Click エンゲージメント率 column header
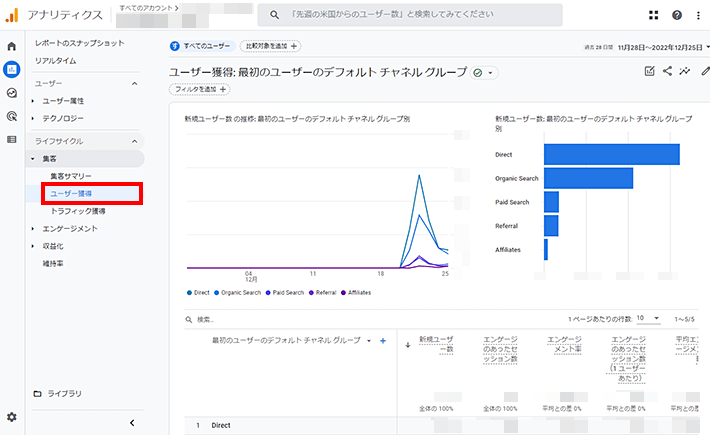The height and width of the screenshot is (435, 710). click(x=564, y=344)
